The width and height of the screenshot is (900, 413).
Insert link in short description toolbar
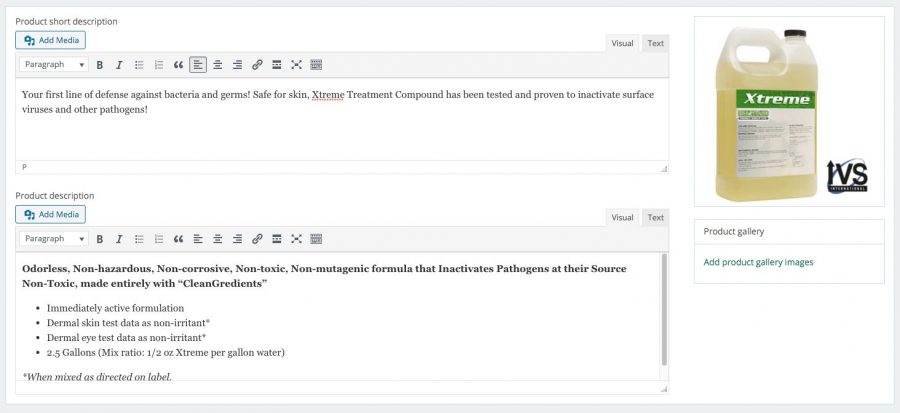coord(257,65)
